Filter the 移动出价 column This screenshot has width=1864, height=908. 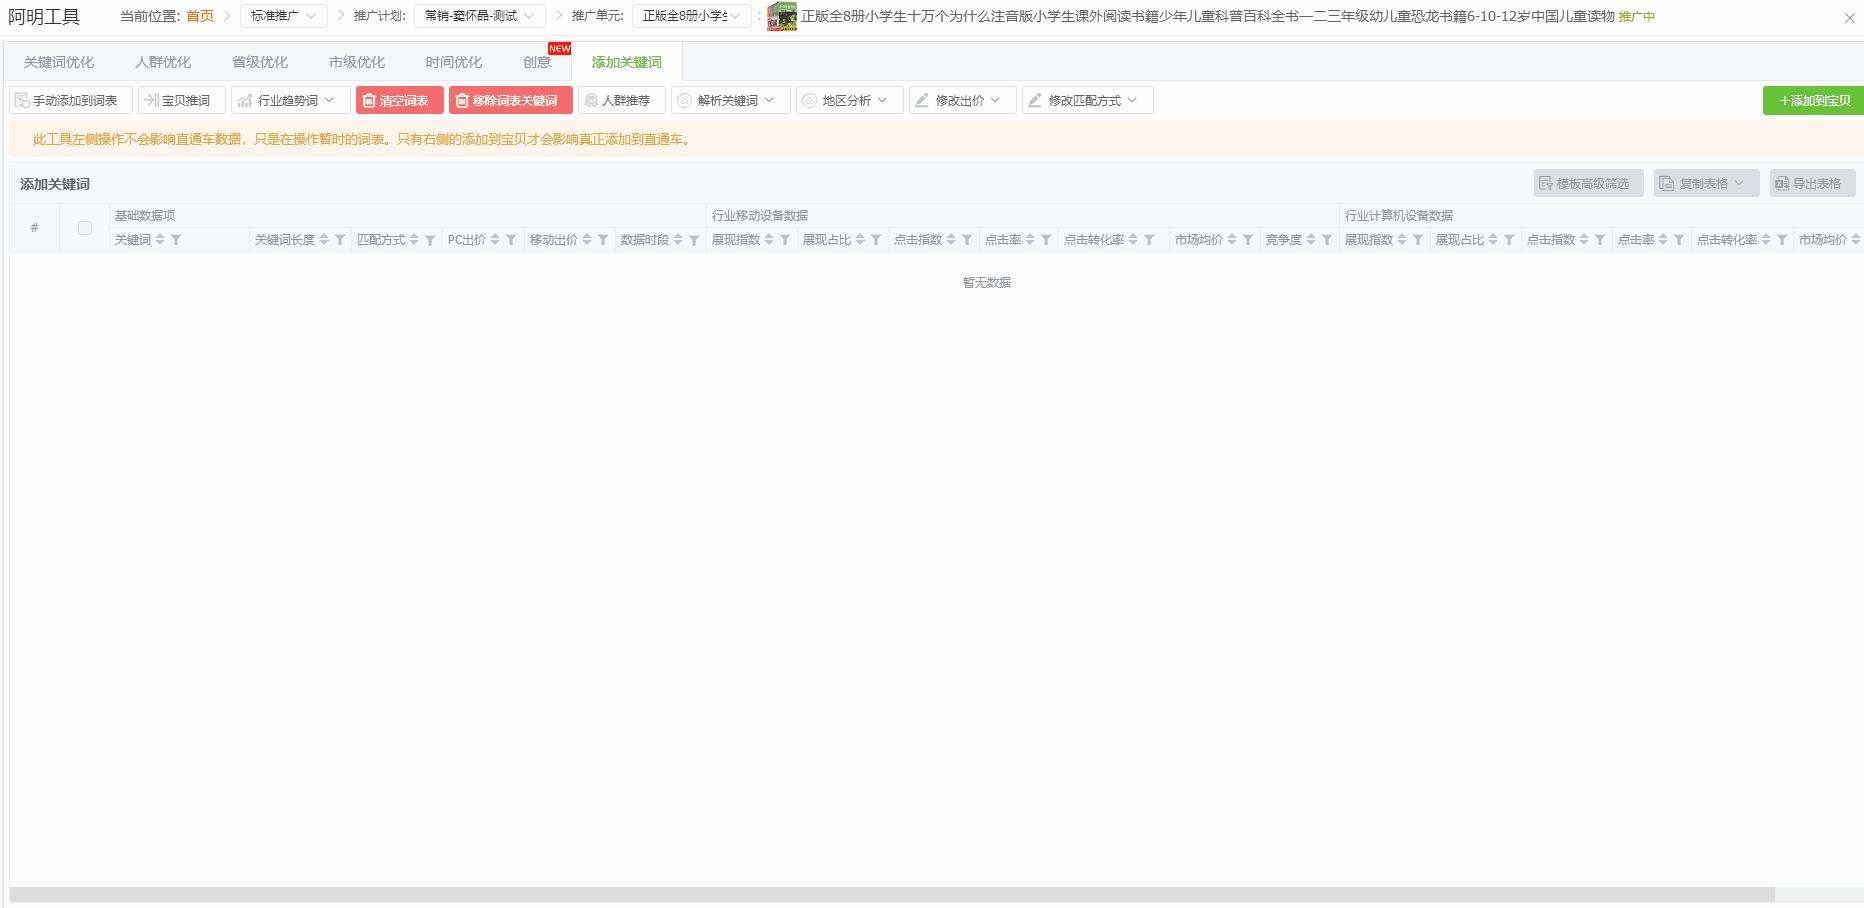(603, 240)
